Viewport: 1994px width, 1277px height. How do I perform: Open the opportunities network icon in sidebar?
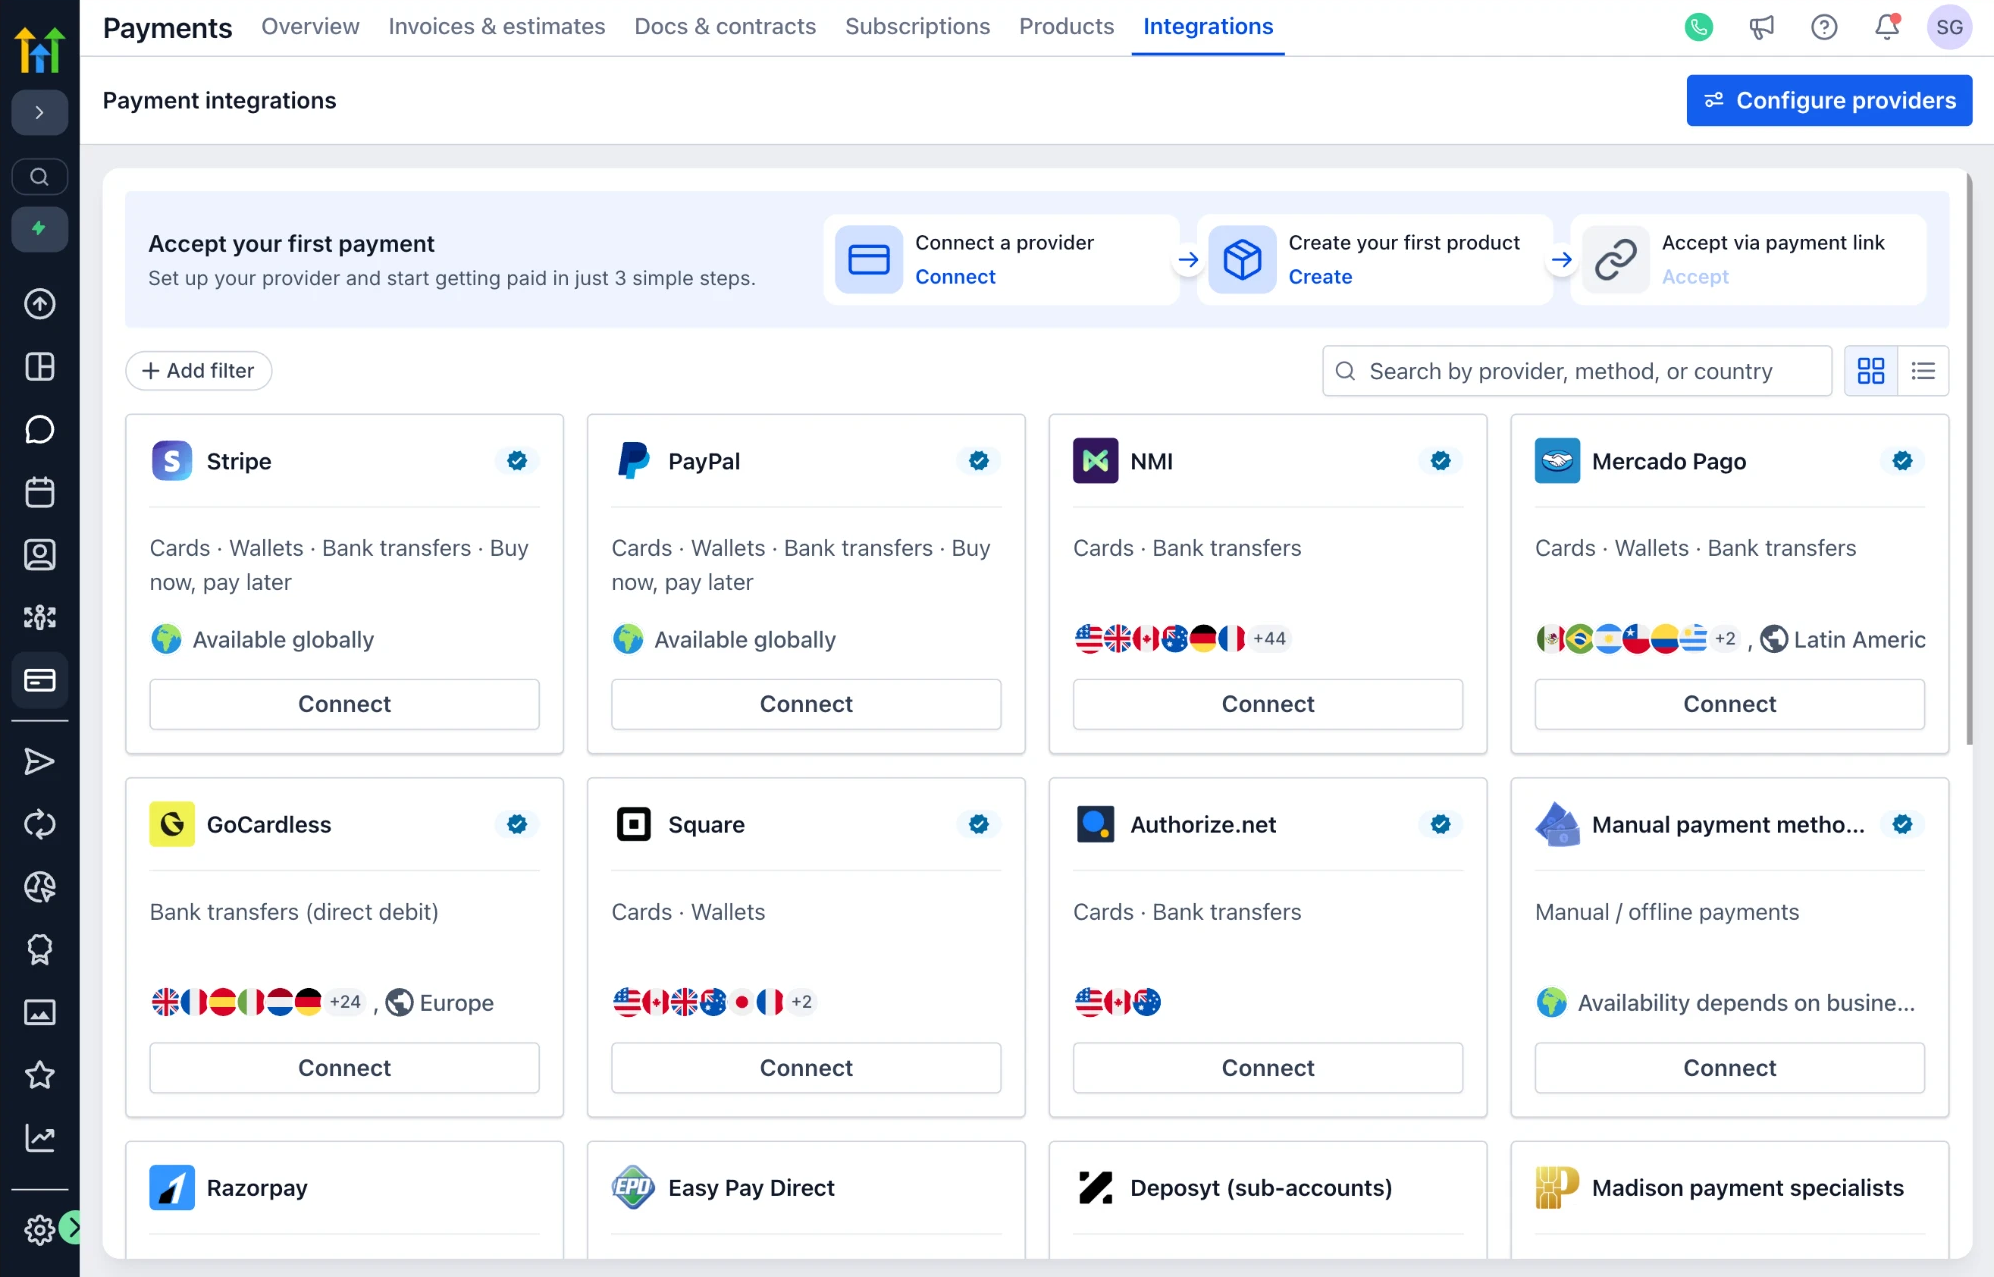pyautogui.click(x=39, y=617)
